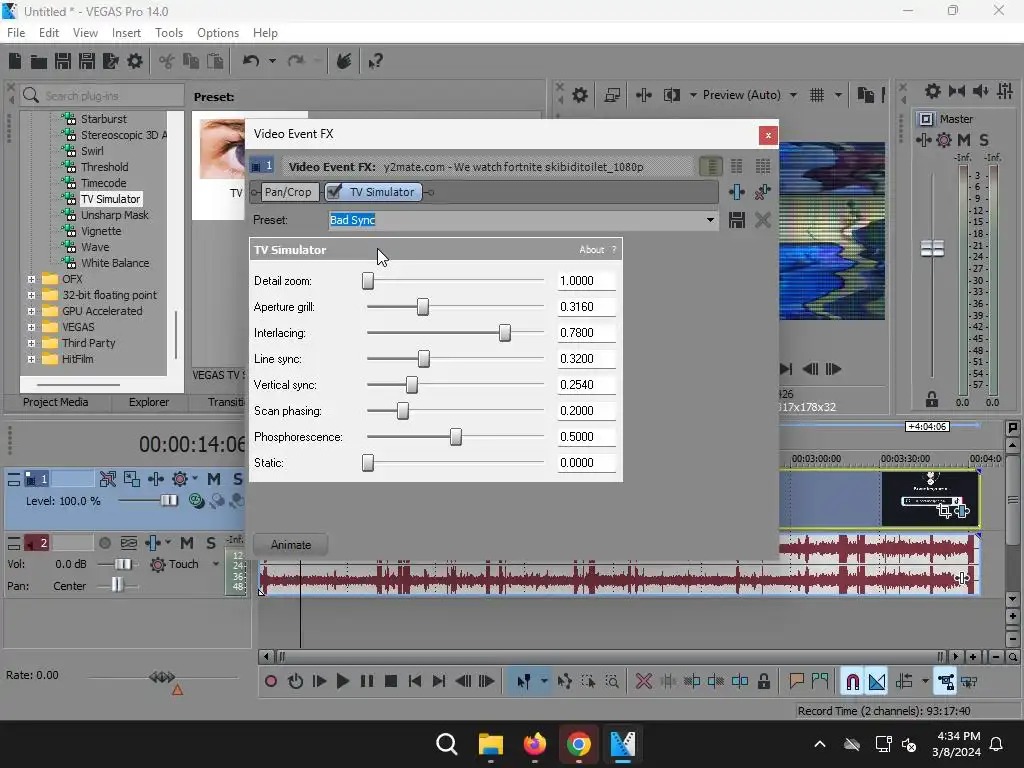Open Google Chrome from the taskbar
Viewport: 1024px width, 768px height.
pyautogui.click(x=579, y=744)
